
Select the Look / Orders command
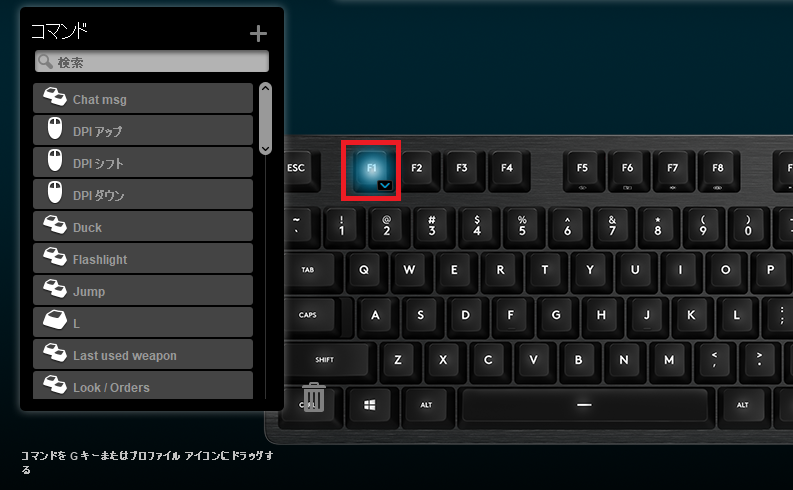click(x=143, y=385)
